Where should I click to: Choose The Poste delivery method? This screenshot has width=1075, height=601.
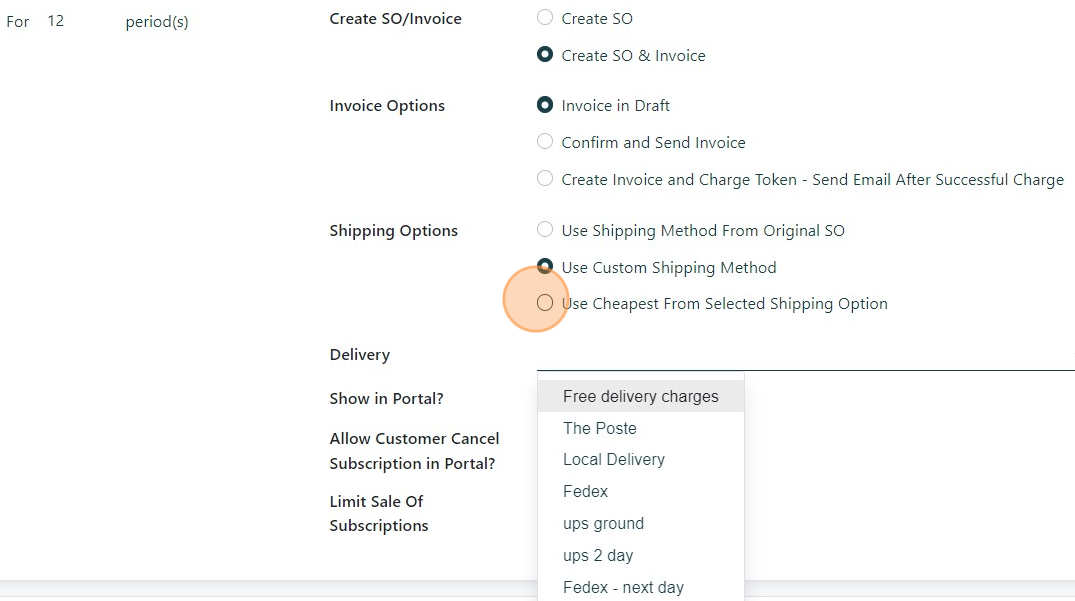(600, 428)
